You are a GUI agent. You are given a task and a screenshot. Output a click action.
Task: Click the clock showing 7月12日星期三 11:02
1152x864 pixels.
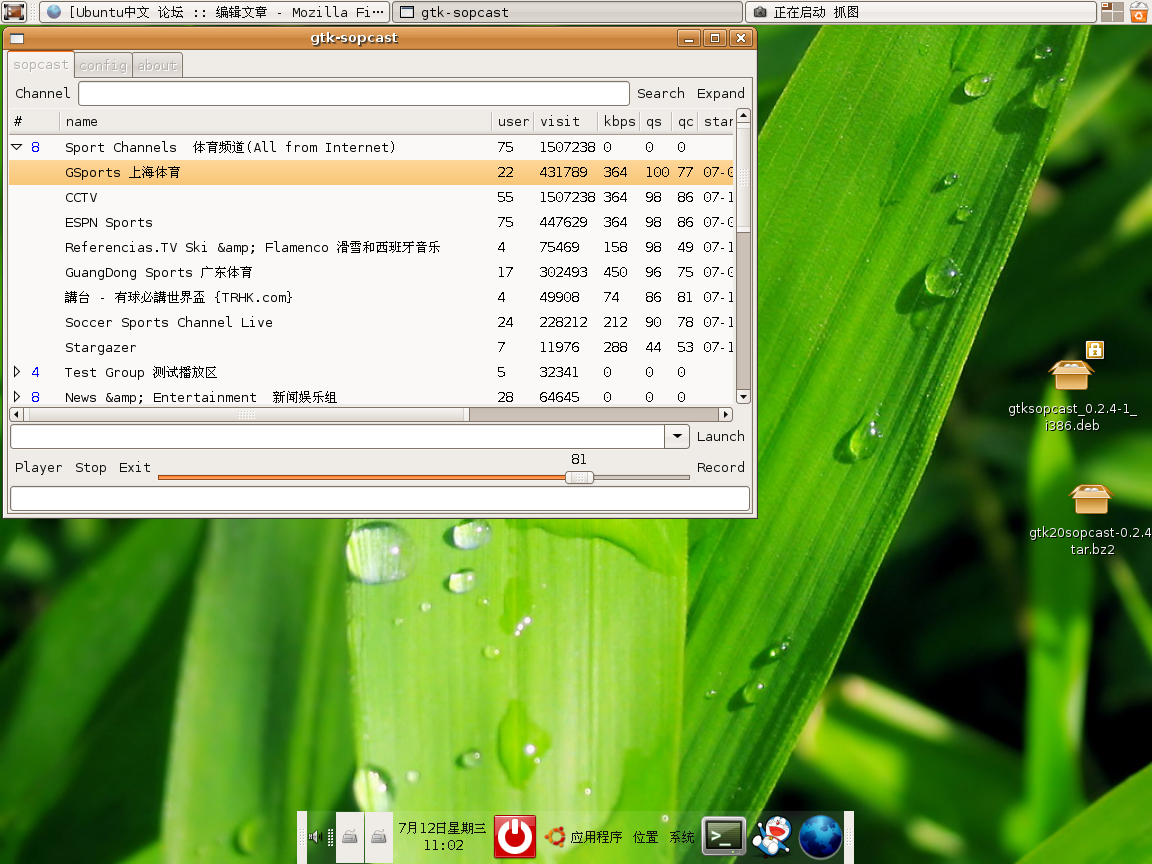click(x=442, y=836)
